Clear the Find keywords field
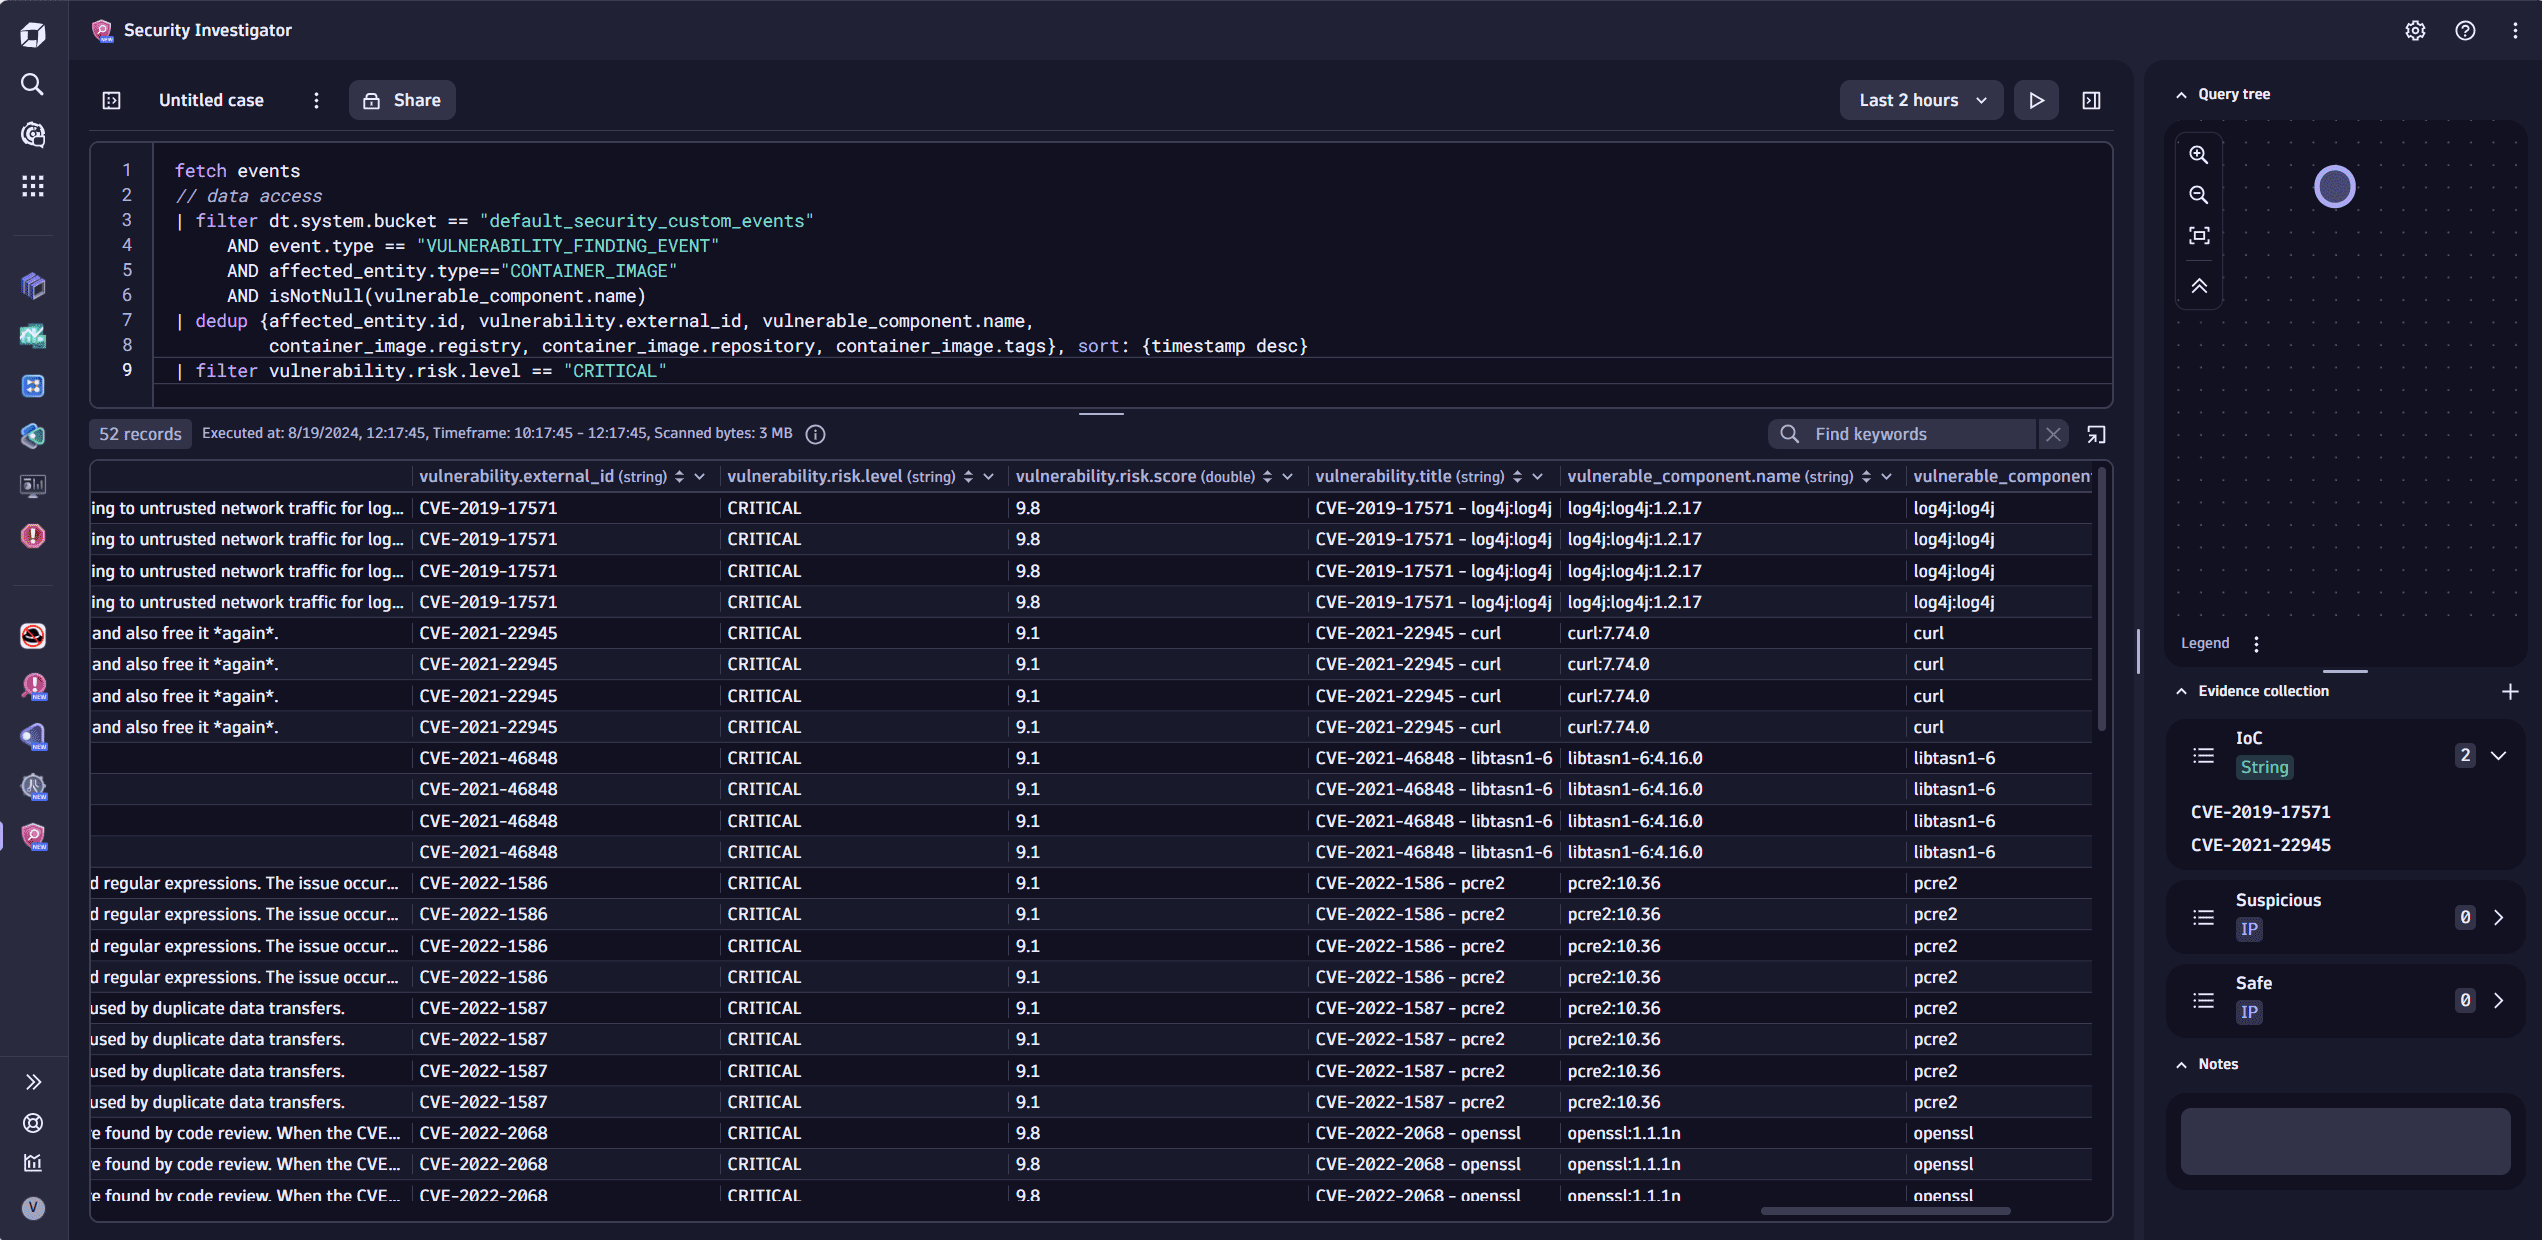Image resolution: width=2542 pixels, height=1240 pixels. [x=2053, y=434]
